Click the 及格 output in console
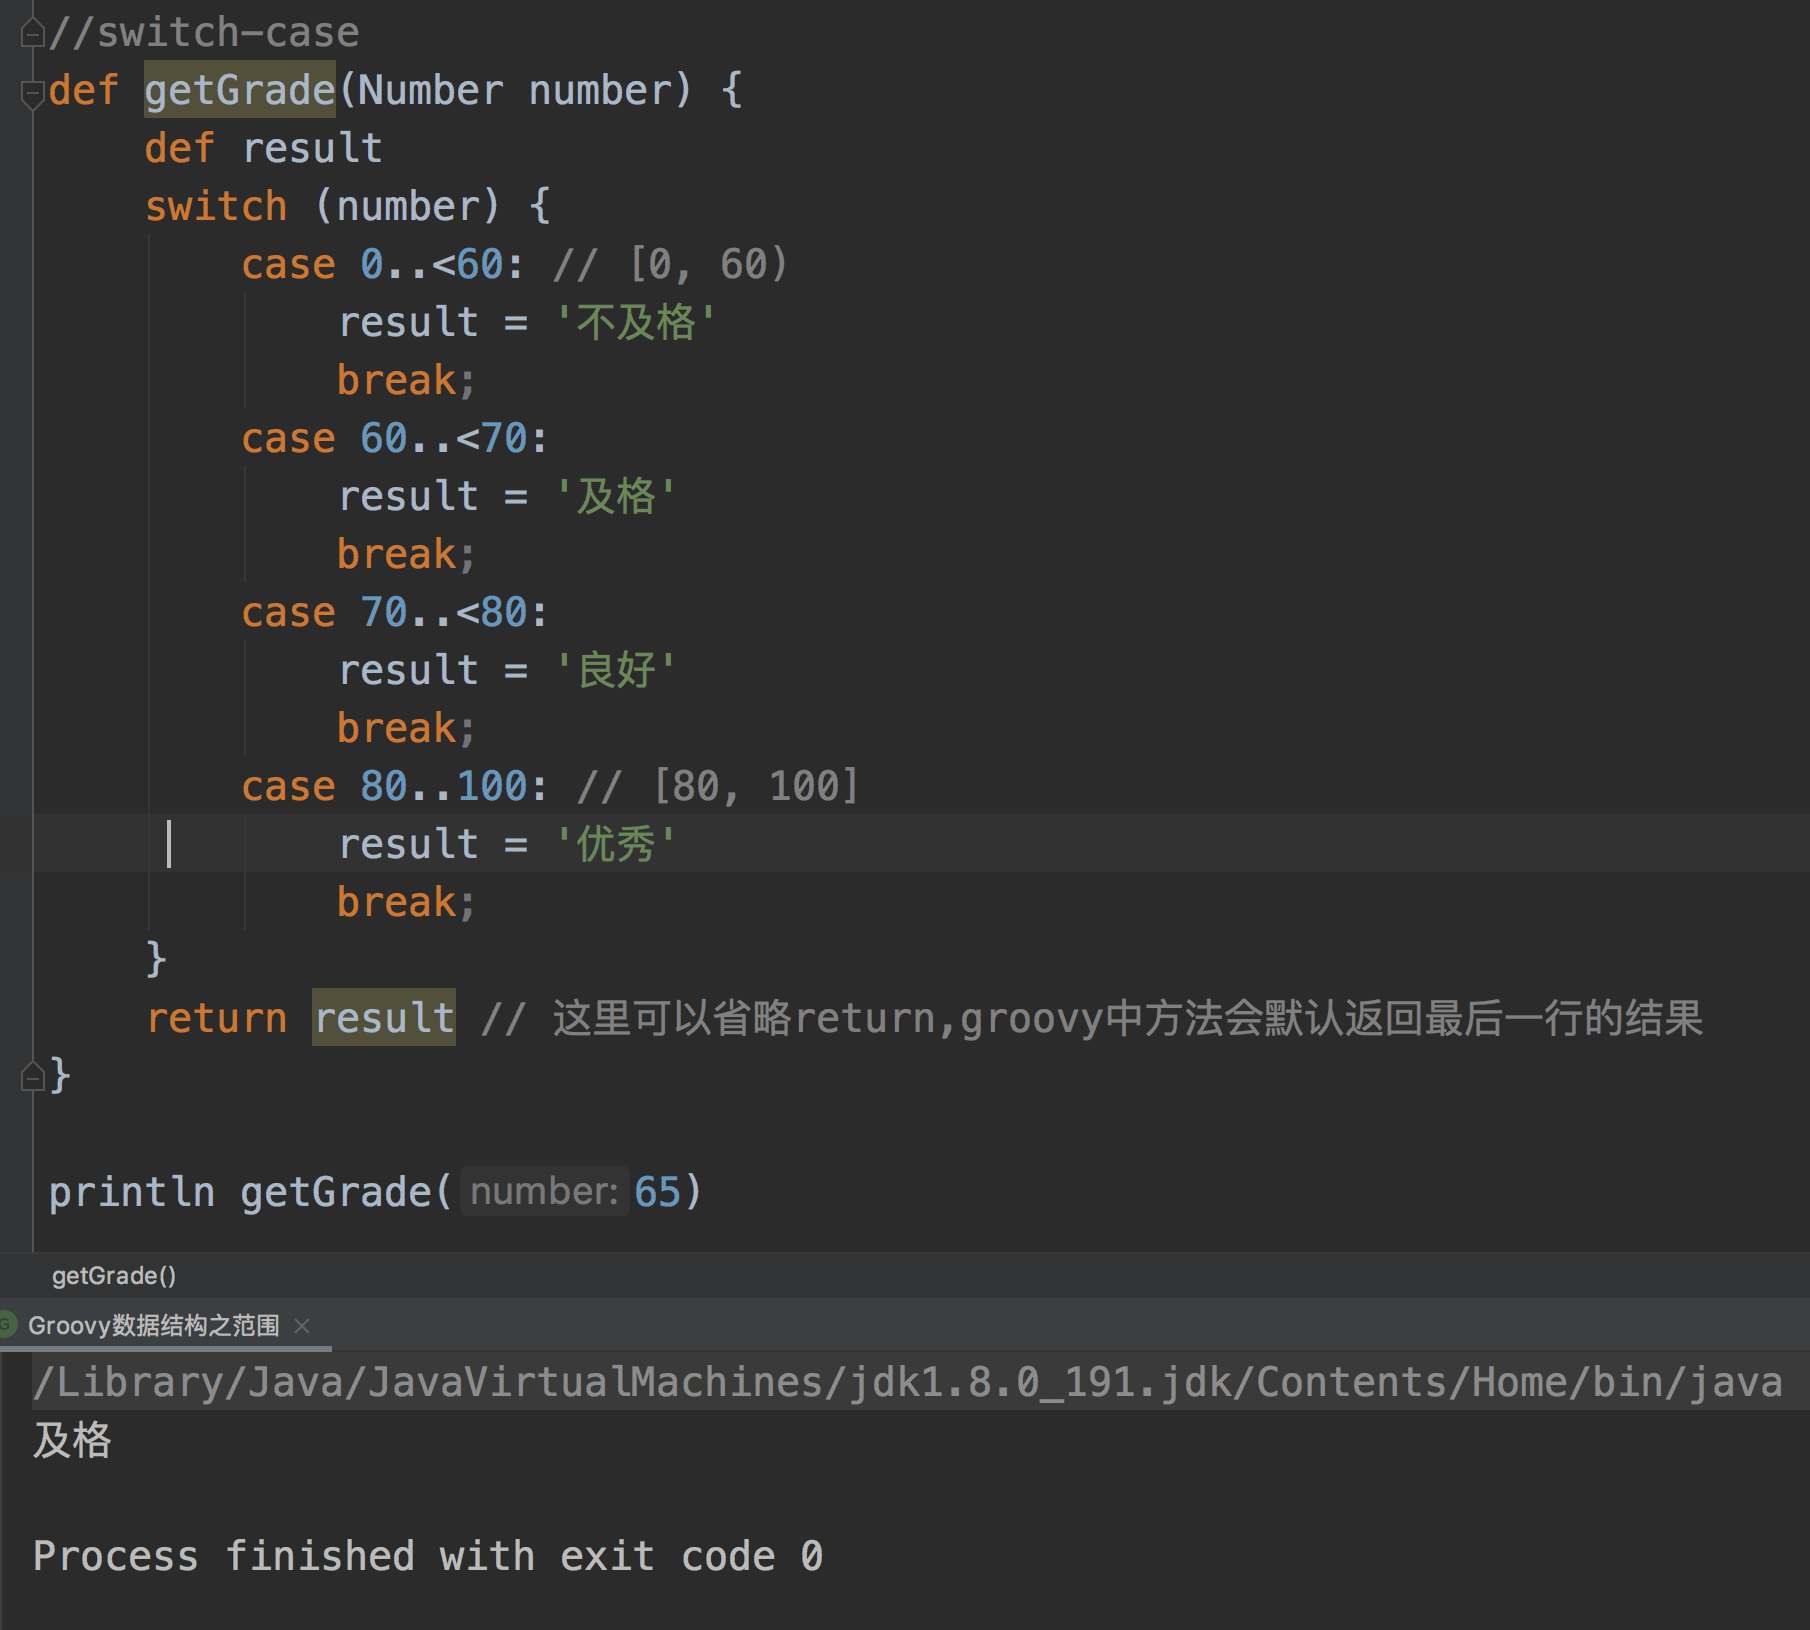1810x1630 pixels. coord(72,1440)
